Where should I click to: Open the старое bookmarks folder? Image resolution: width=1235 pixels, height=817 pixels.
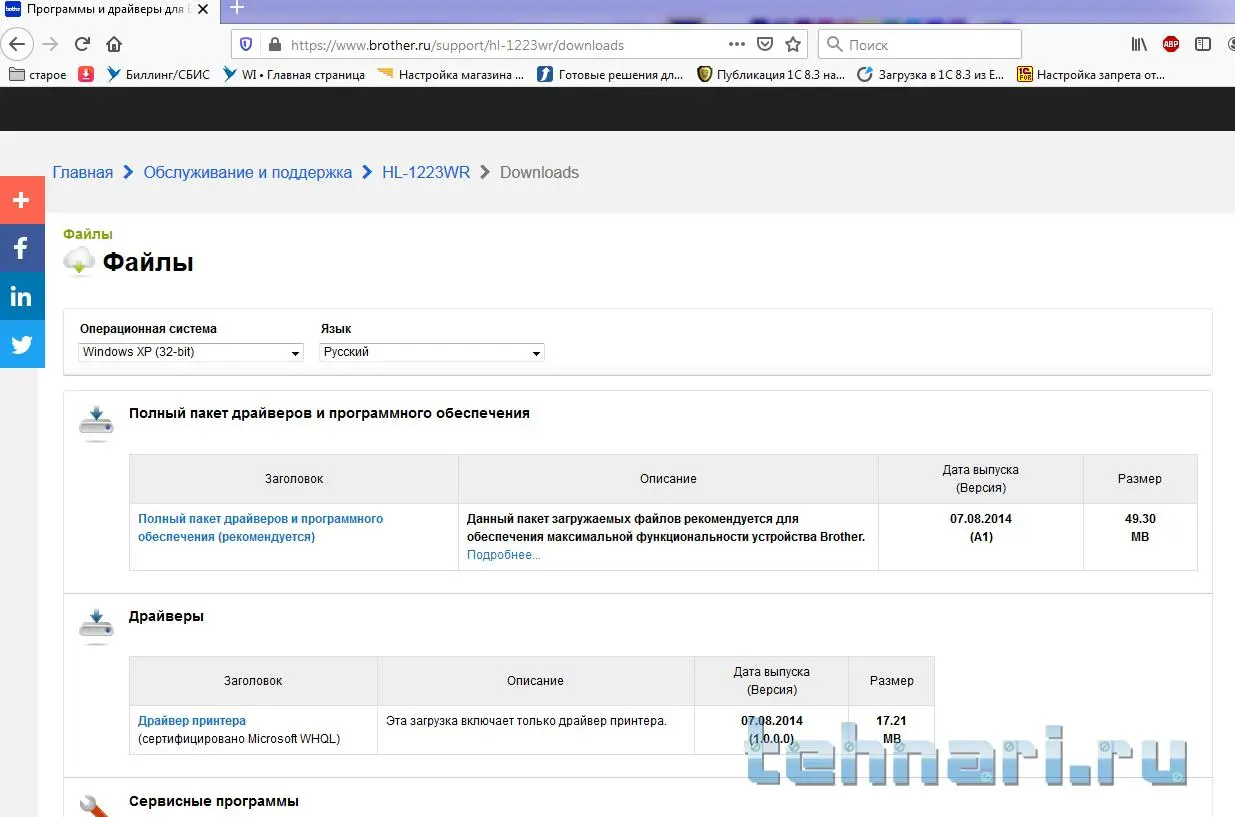(x=37, y=74)
